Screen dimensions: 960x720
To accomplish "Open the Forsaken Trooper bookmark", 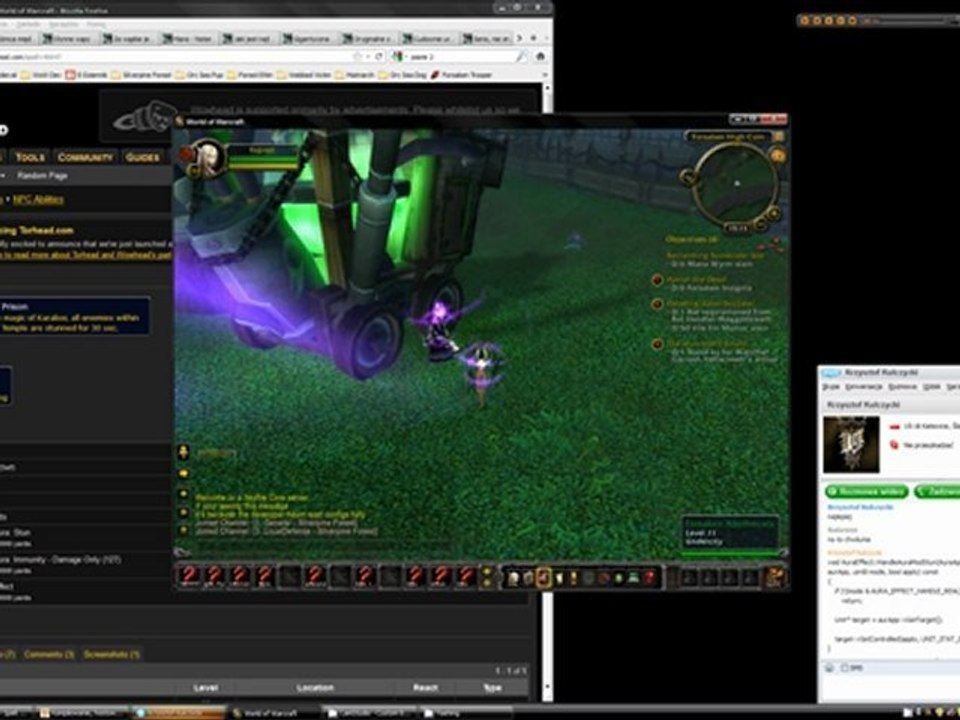I will coord(462,75).
